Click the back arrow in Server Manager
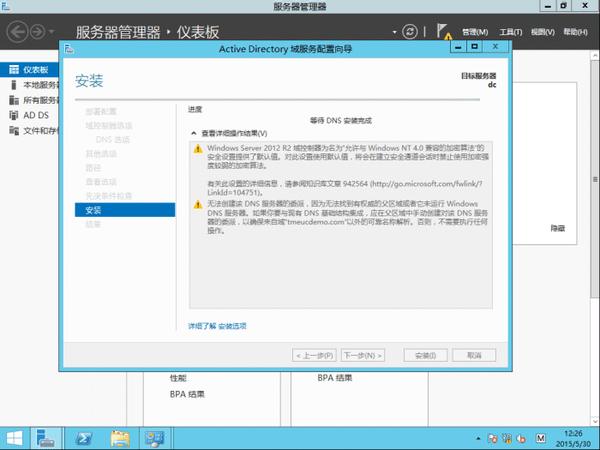The width and height of the screenshot is (600, 450). tap(18, 32)
